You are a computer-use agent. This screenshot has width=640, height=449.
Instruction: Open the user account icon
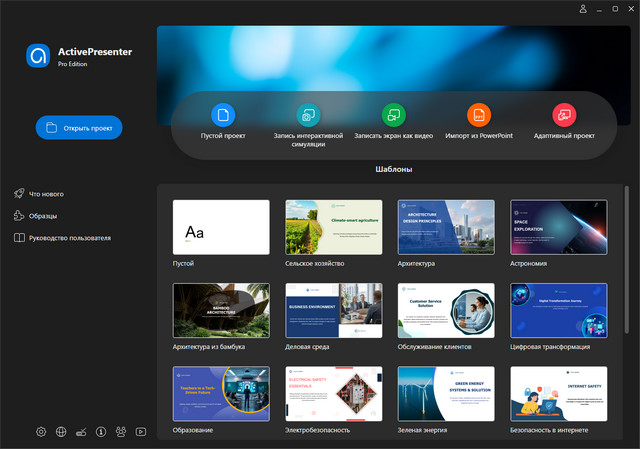(x=583, y=9)
